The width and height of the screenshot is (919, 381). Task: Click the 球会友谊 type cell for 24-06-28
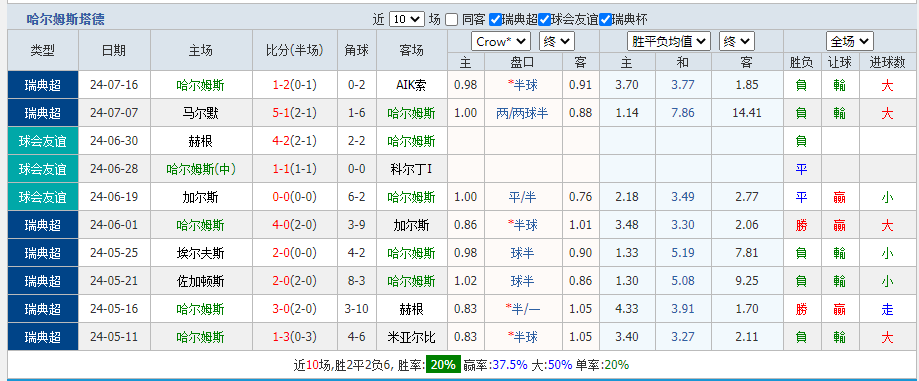43,169
